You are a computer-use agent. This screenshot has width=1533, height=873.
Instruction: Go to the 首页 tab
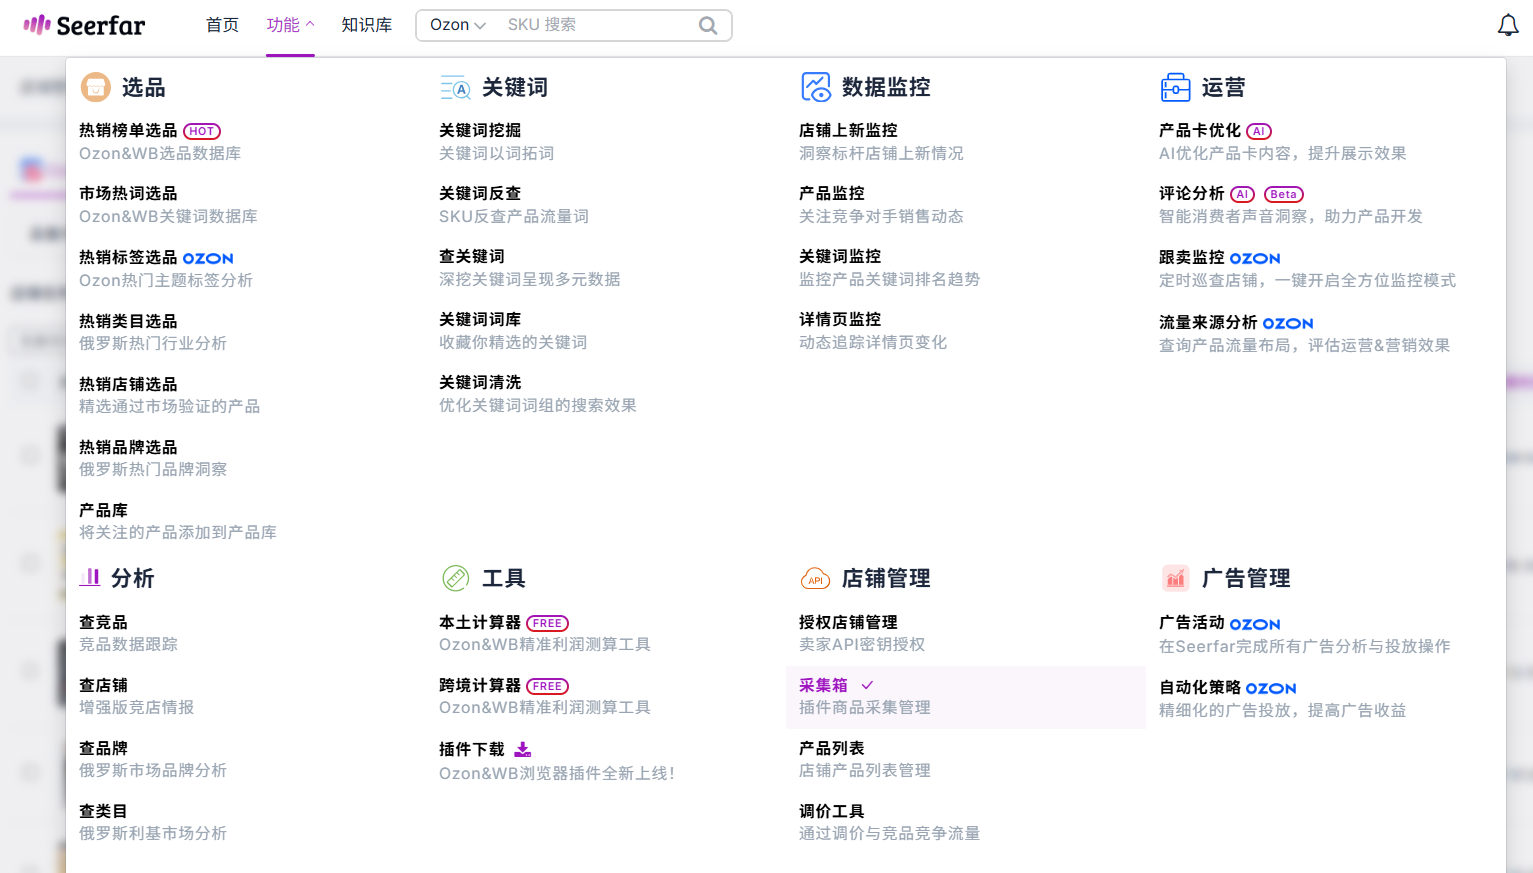[222, 25]
